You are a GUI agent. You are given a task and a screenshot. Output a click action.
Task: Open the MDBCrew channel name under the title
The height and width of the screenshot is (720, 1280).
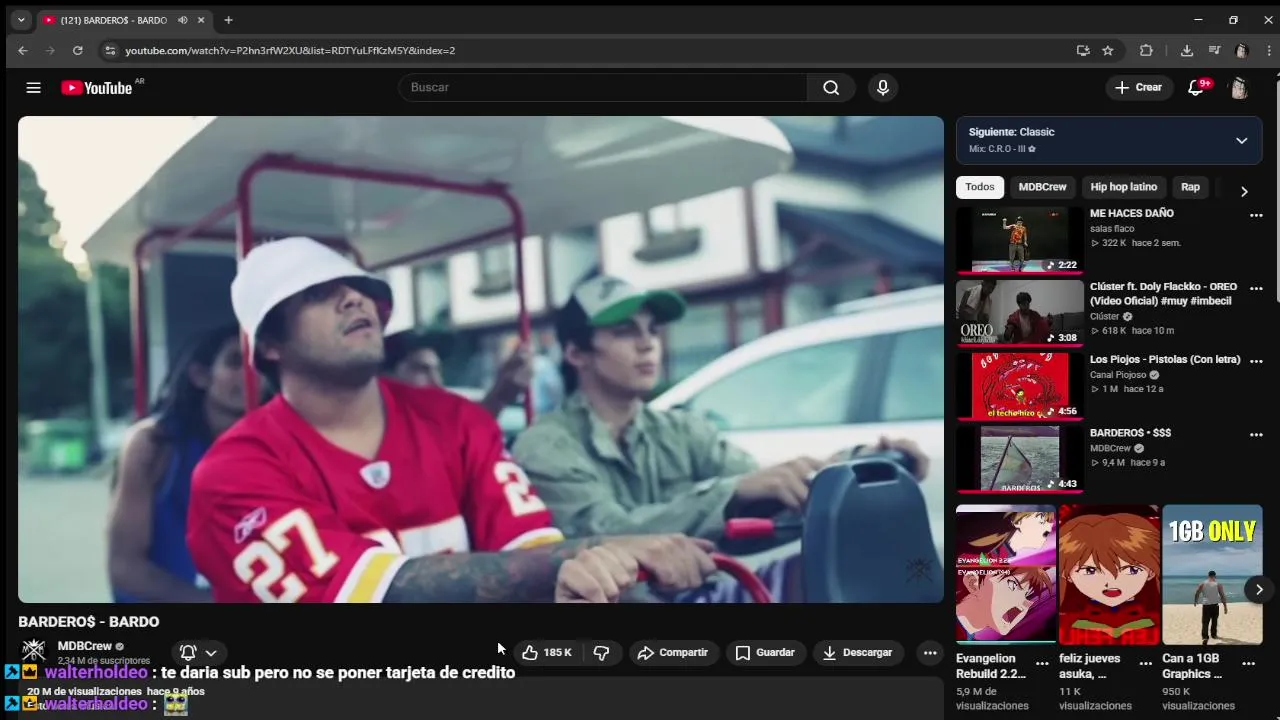tap(85, 646)
